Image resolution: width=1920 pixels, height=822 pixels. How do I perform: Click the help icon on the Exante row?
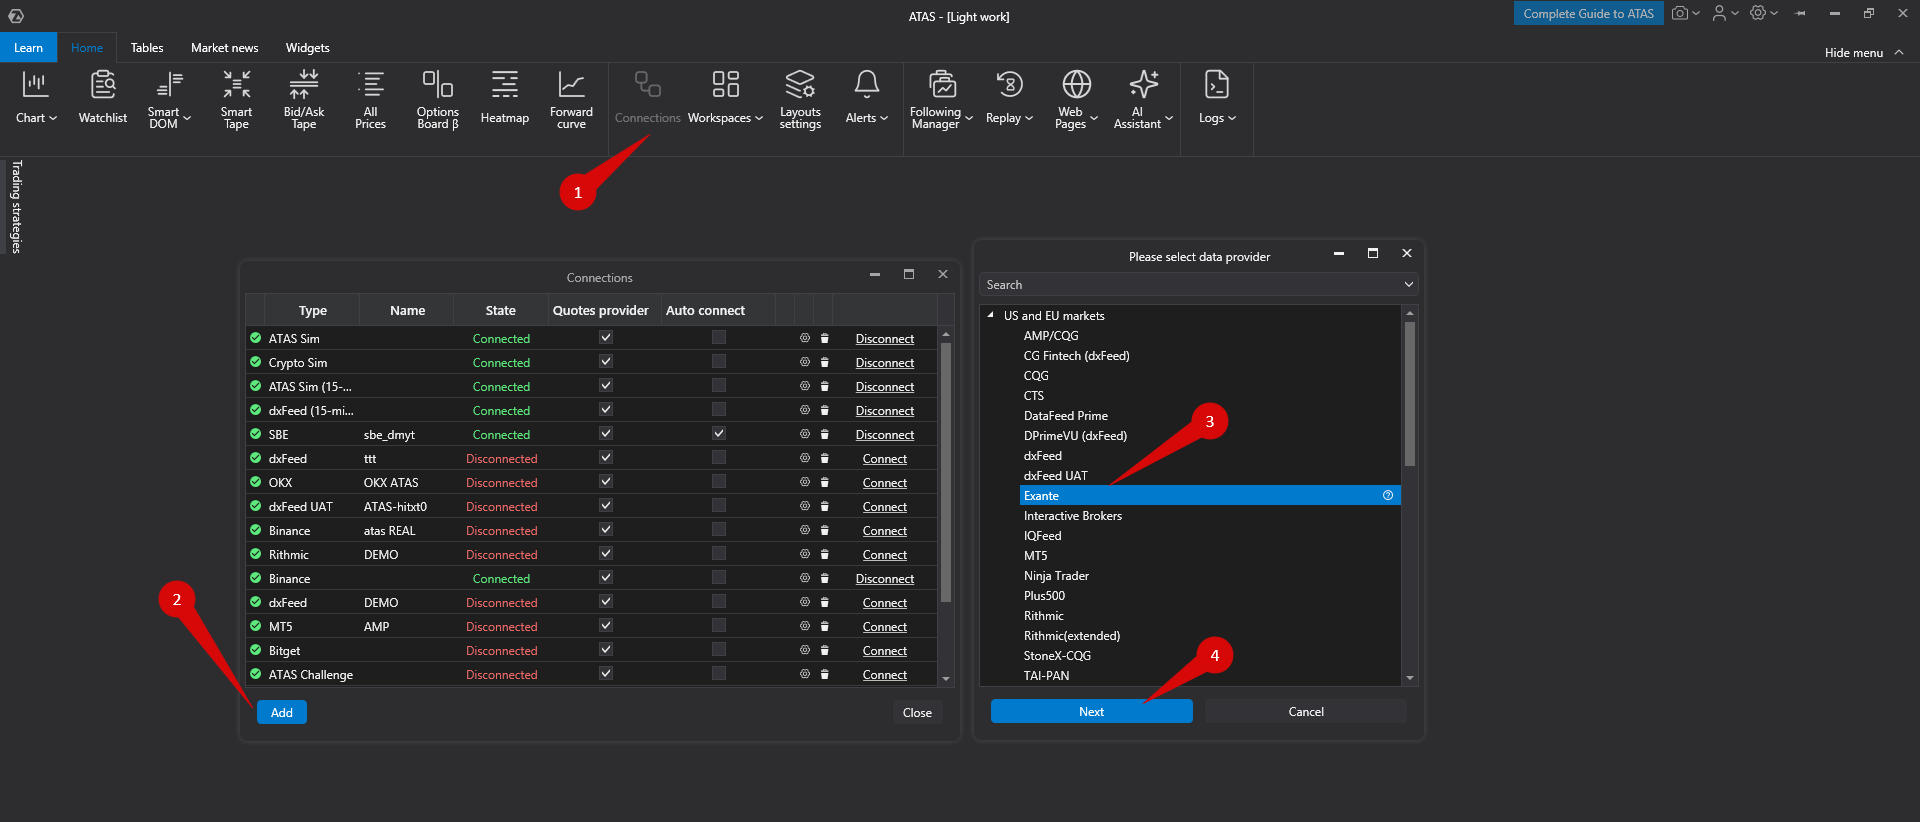coord(1388,495)
